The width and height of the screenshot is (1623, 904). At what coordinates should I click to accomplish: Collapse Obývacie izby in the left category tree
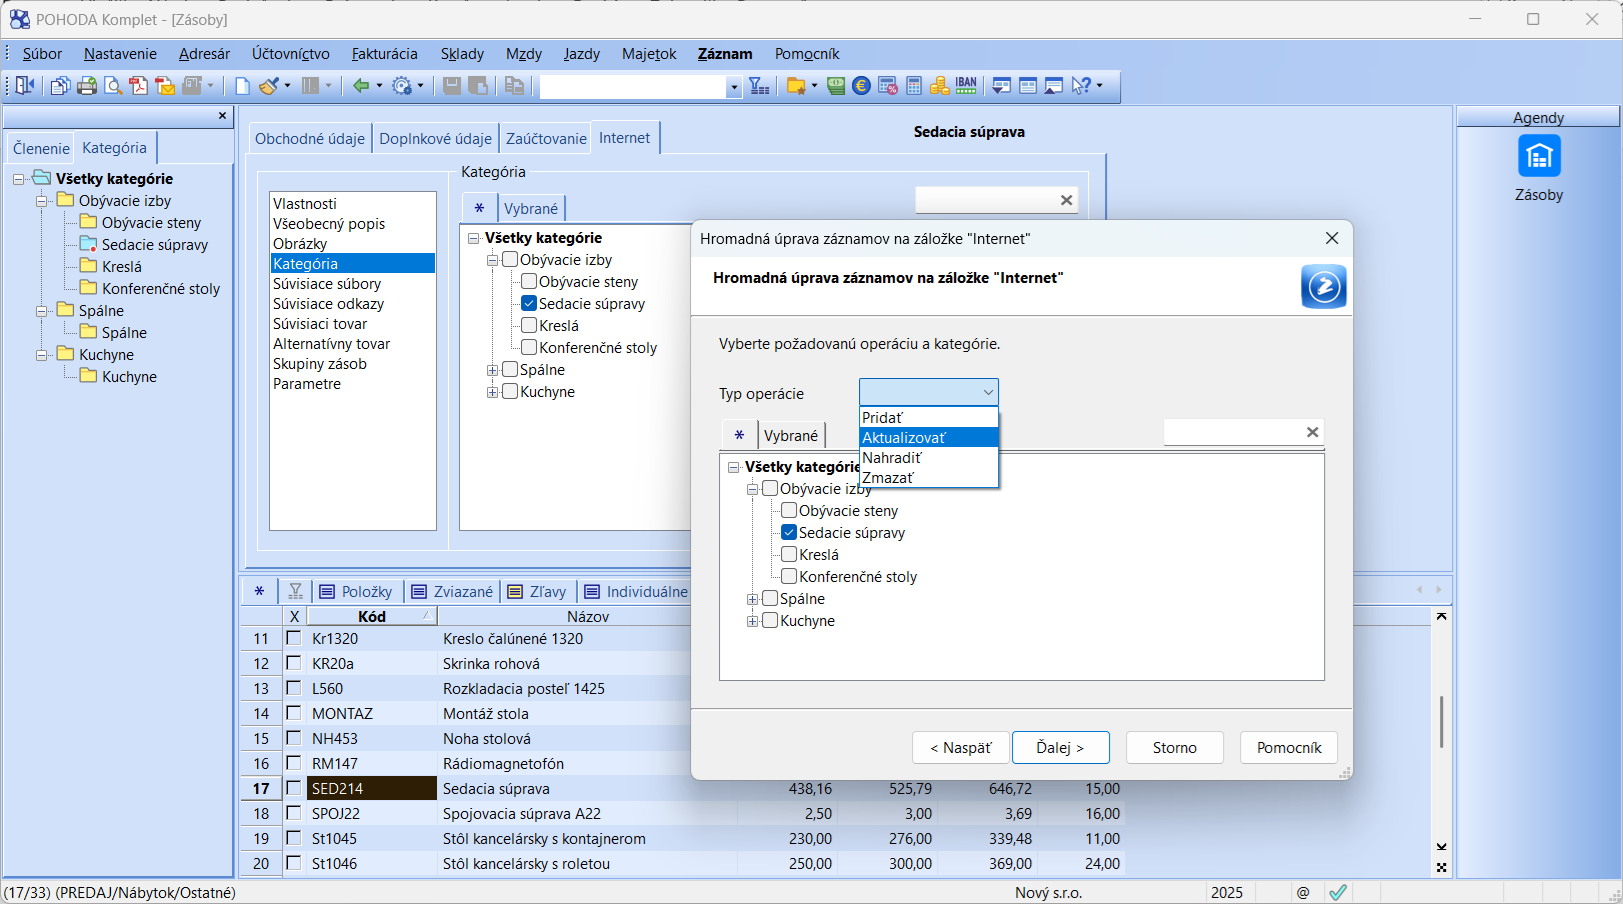pos(42,201)
